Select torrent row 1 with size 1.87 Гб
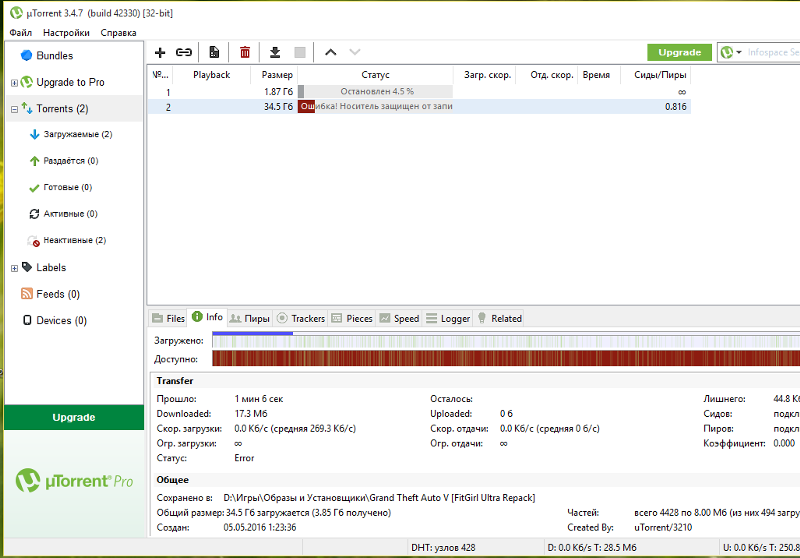The height and width of the screenshot is (558, 800). (x=419, y=92)
